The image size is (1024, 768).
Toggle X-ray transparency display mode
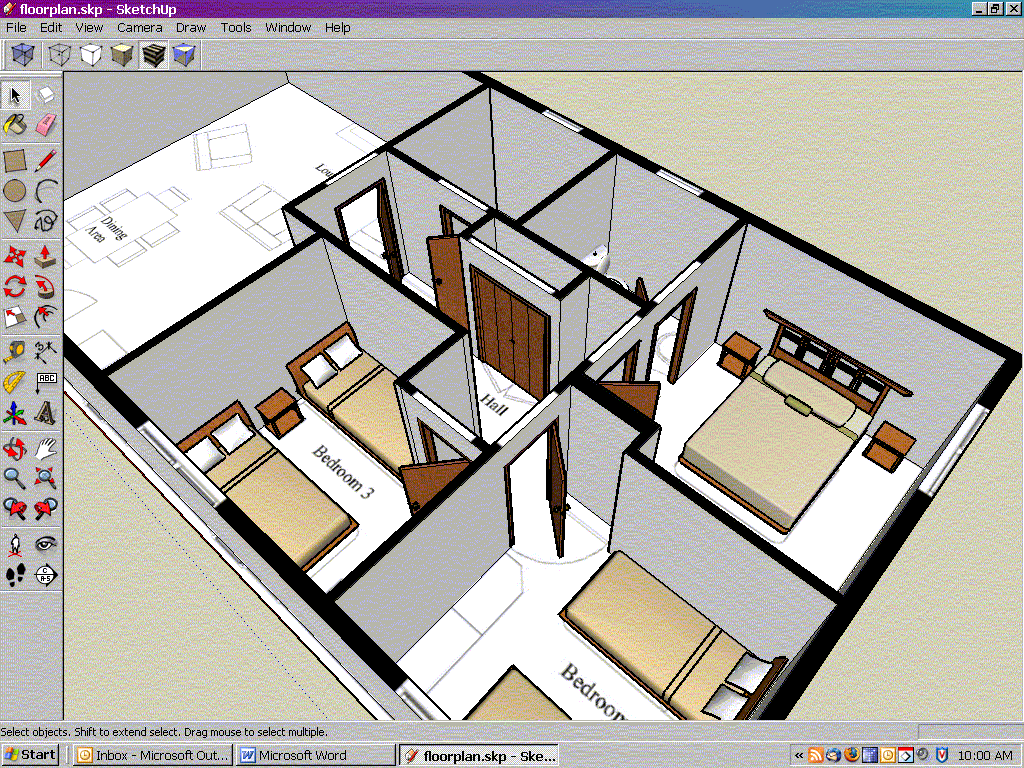point(22,54)
